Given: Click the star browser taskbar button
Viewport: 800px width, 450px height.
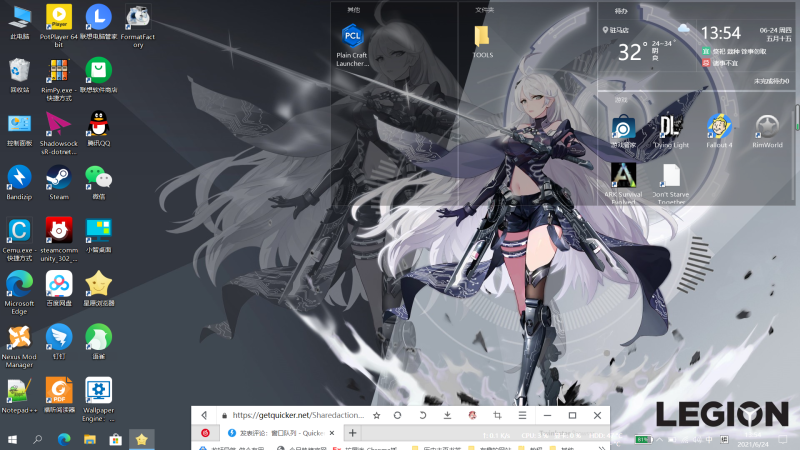Looking at the screenshot, I should click(x=142, y=439).
